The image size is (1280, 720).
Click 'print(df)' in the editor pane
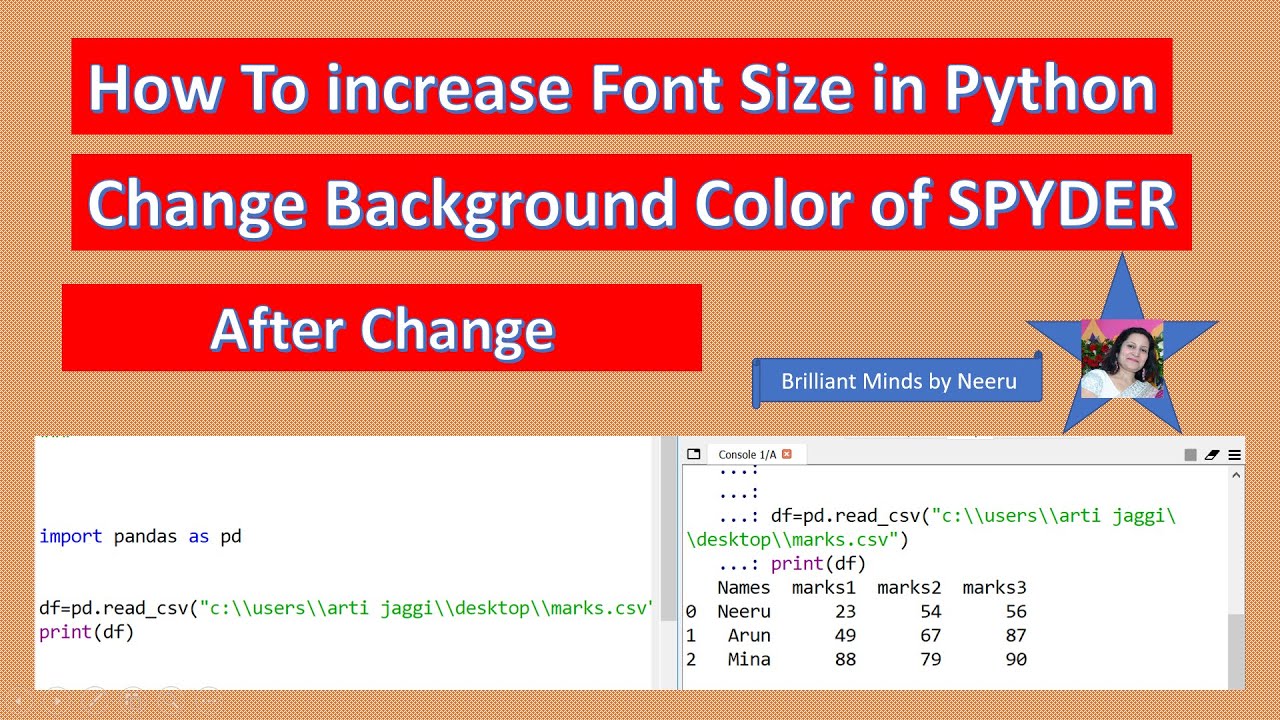86,632
